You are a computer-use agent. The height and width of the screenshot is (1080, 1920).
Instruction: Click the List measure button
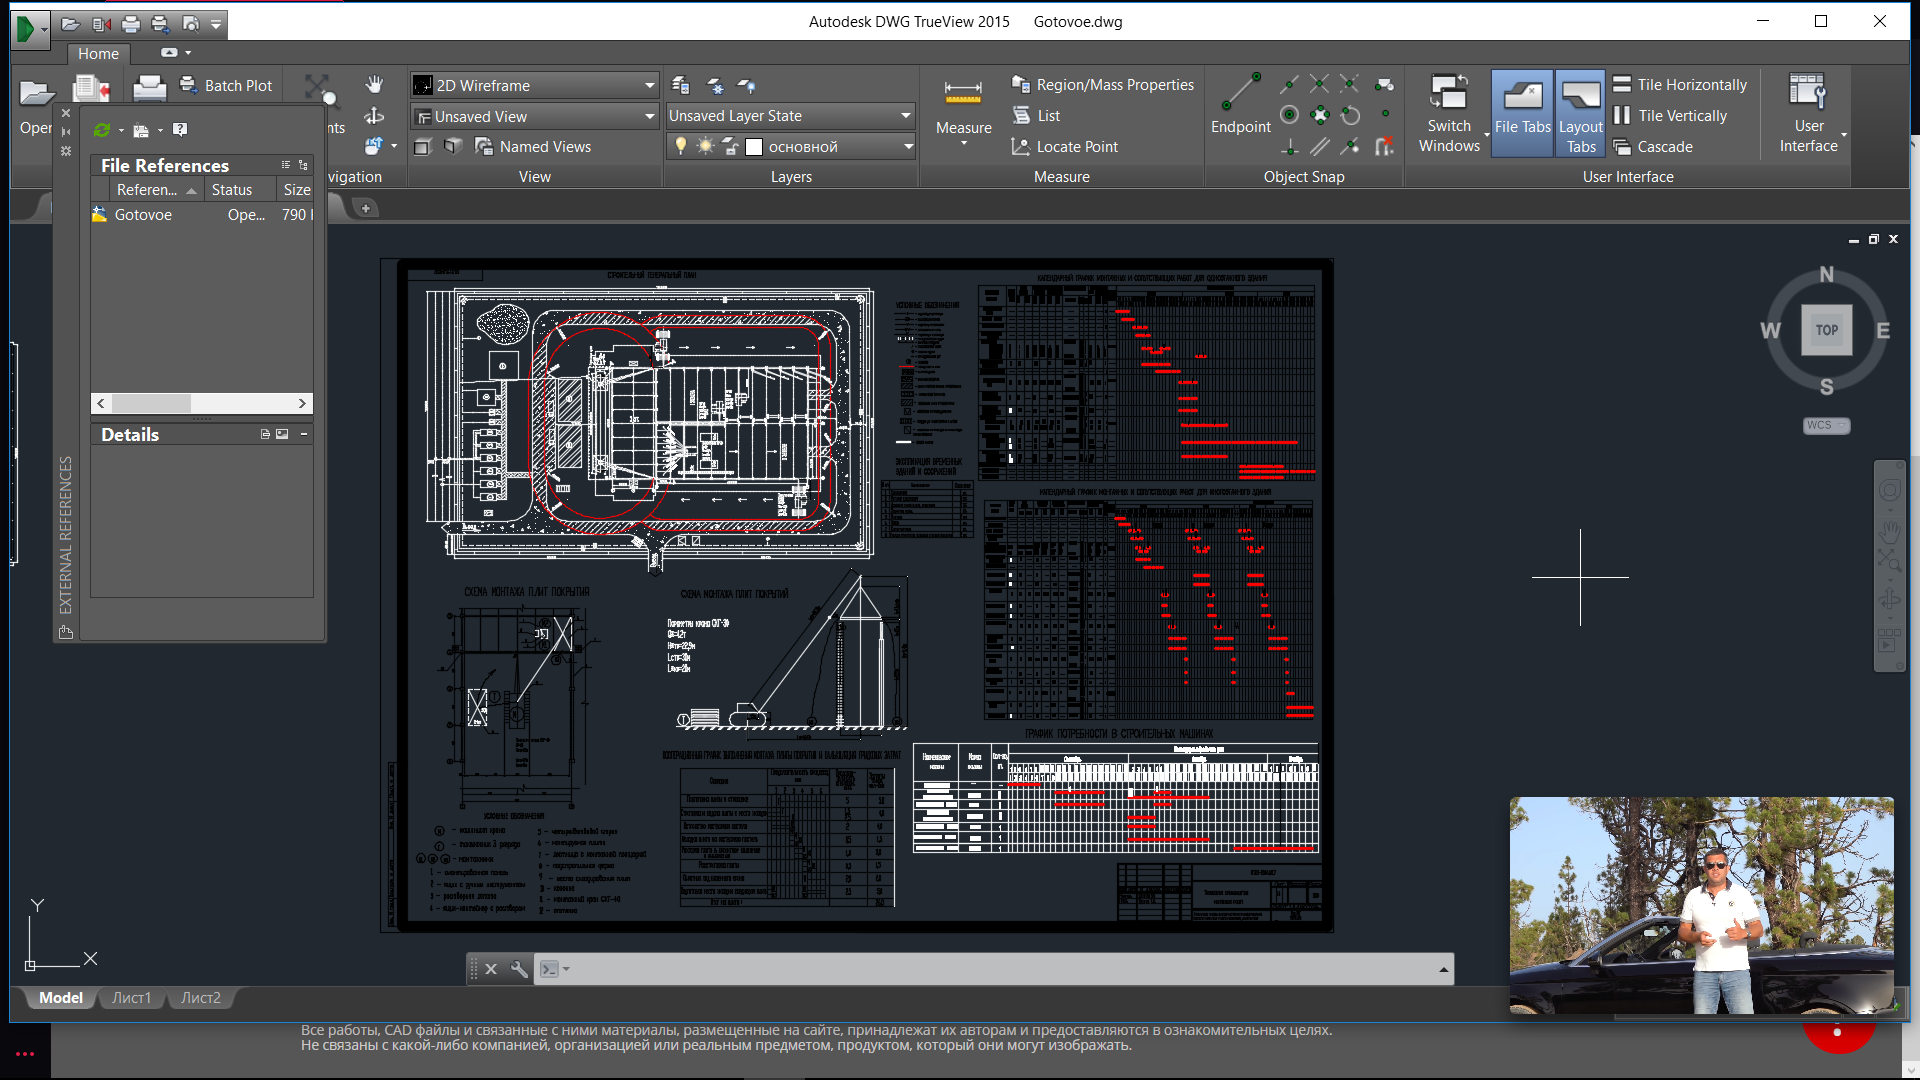click(1048, 115)
